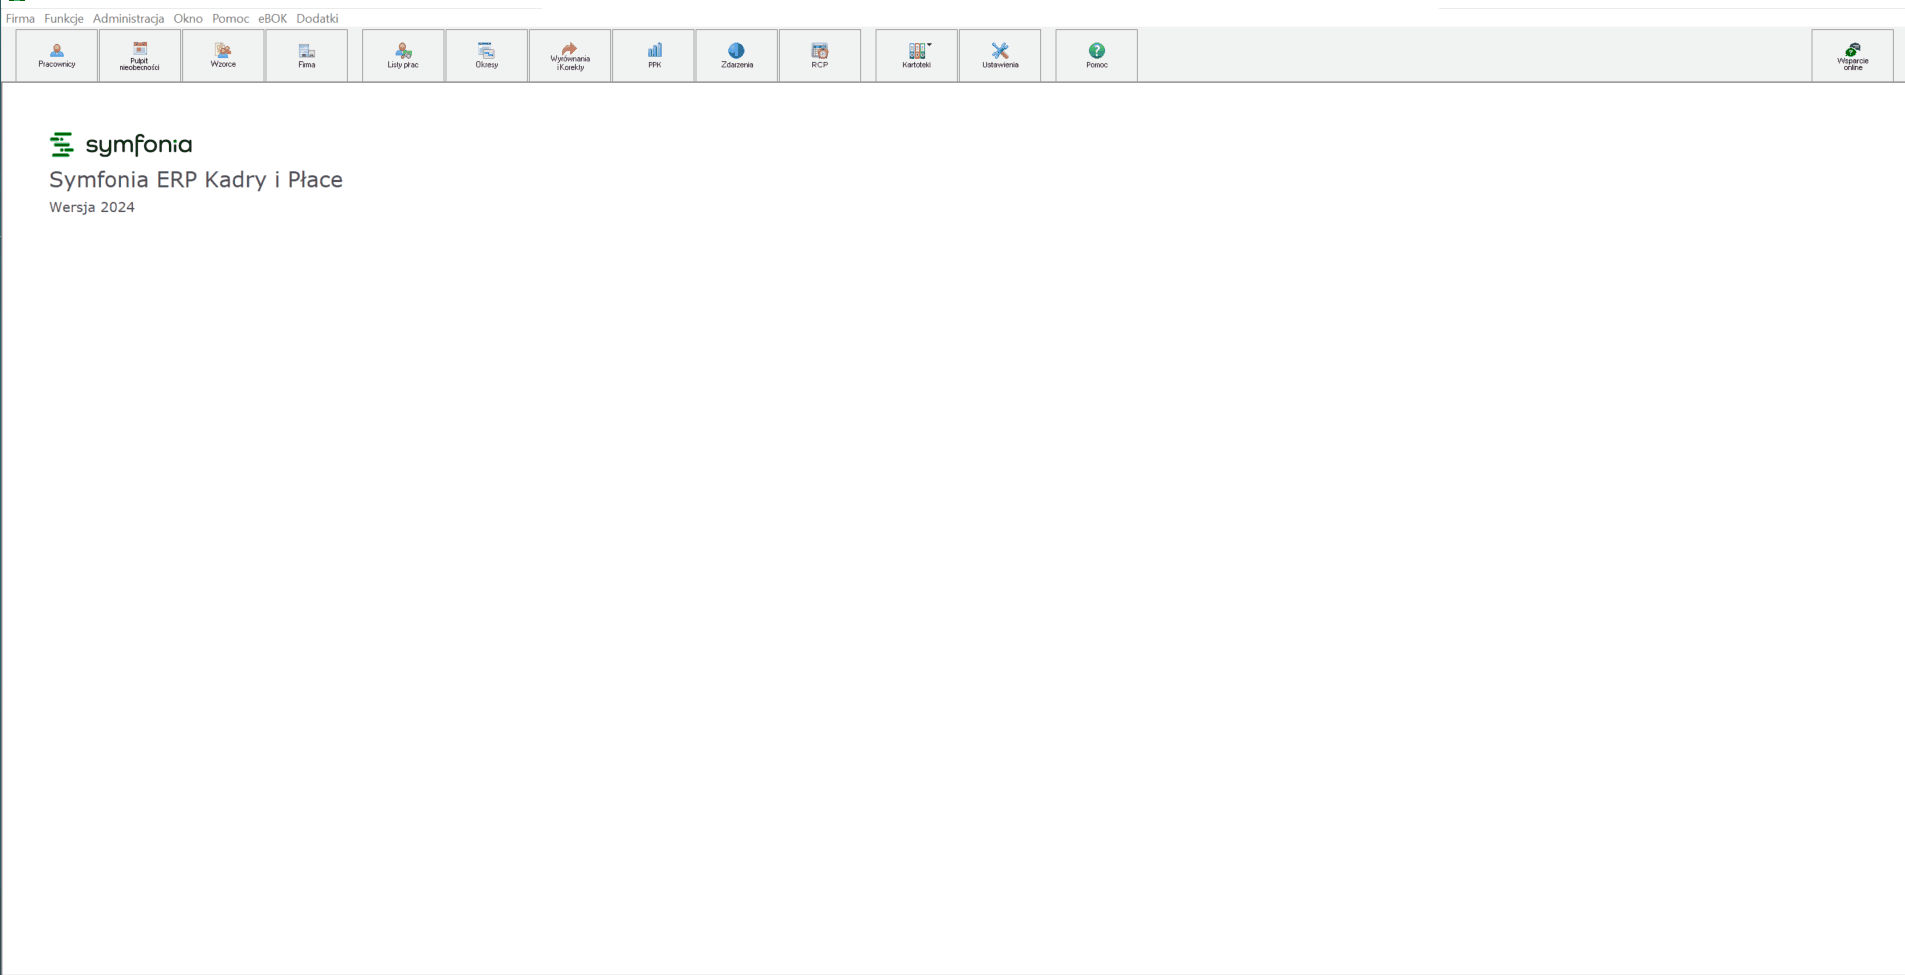Open the Okresy periods icon
Image resolution: width=1905 pixels, height=975 pixels.
[x=487, y=55]
